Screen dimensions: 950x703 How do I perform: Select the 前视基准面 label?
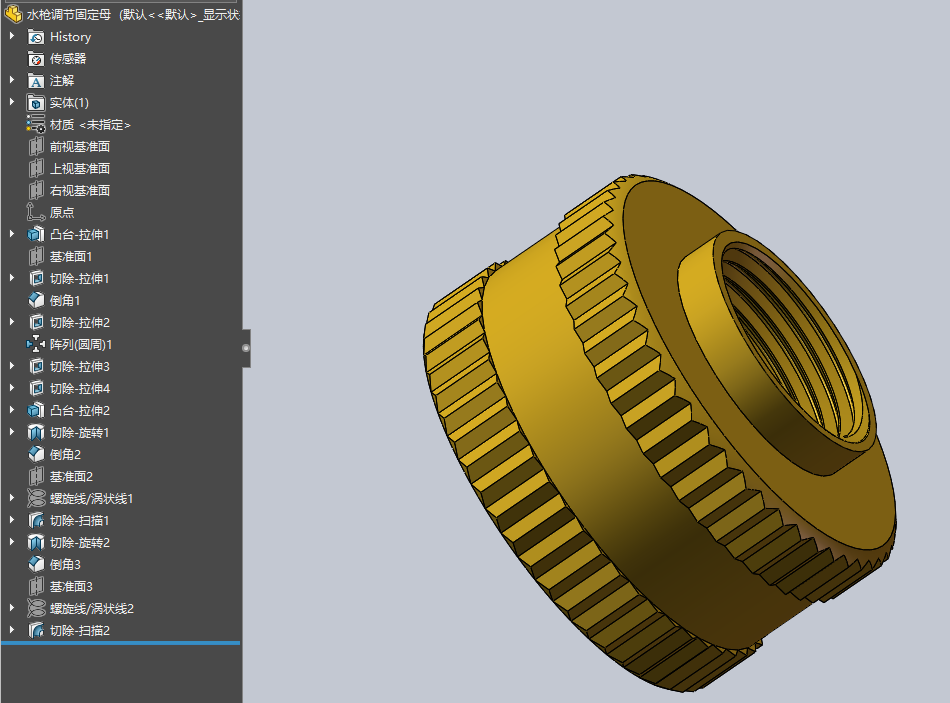pos(80,147)
